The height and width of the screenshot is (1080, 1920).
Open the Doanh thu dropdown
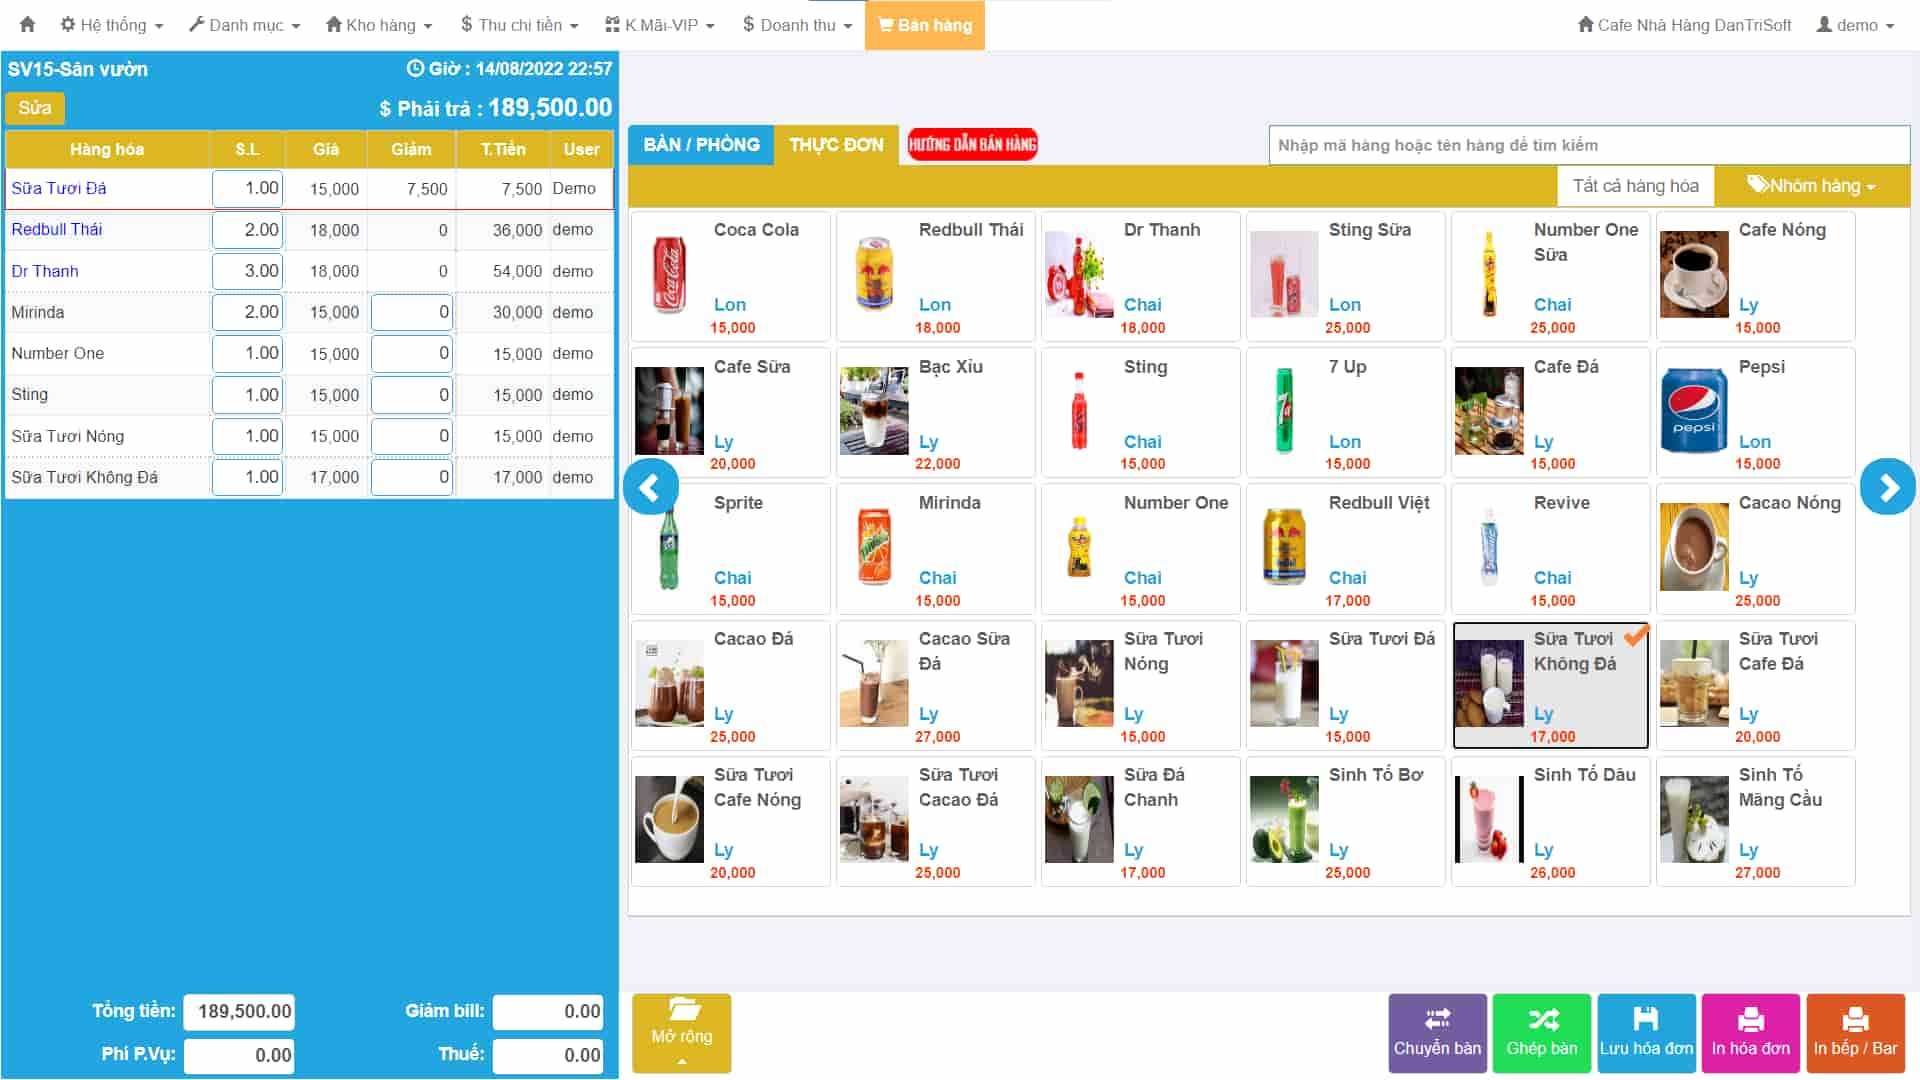tap(797, 25)
